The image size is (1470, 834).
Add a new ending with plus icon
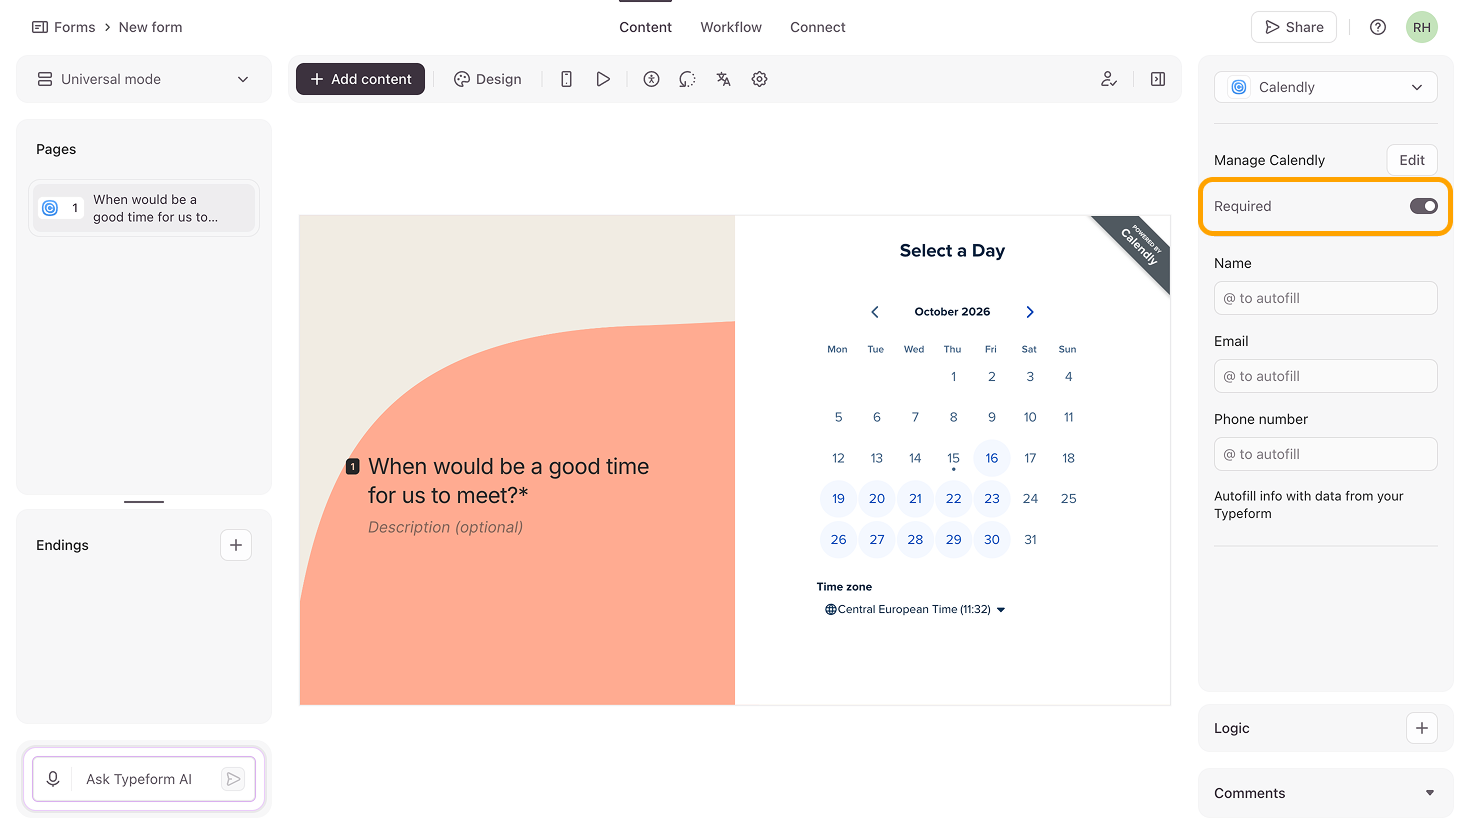pyautogui.click(x=236, y=545)
